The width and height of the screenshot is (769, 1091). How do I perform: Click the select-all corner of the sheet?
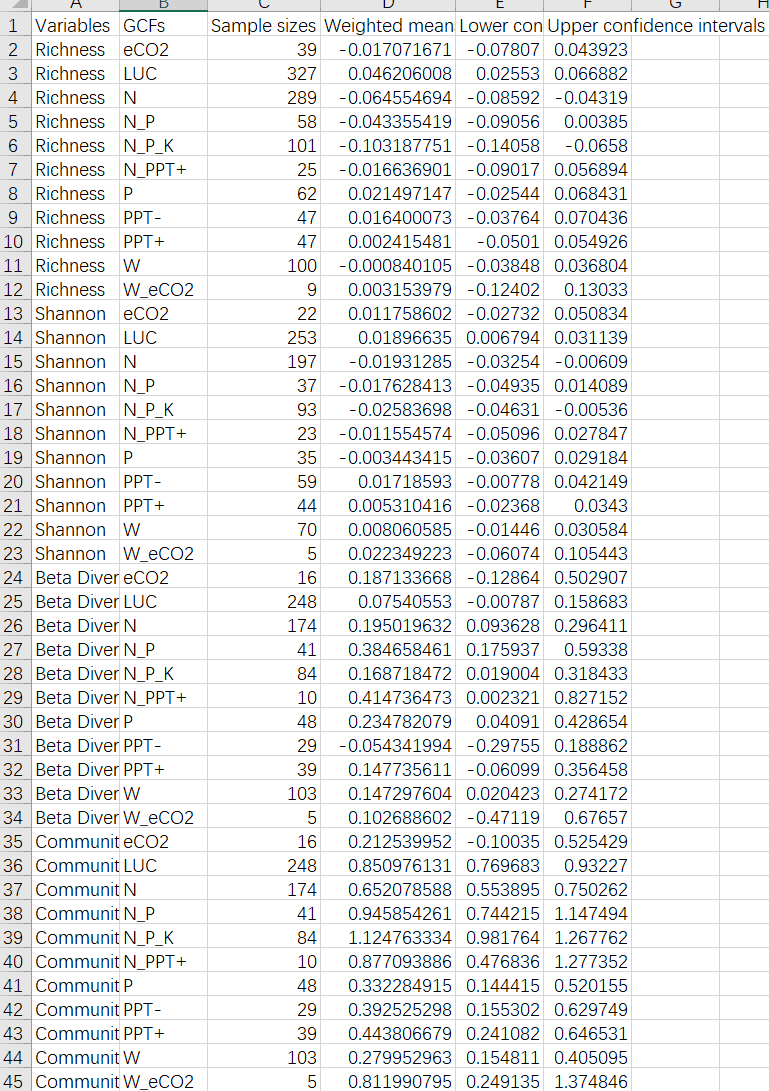click(15, 5)
